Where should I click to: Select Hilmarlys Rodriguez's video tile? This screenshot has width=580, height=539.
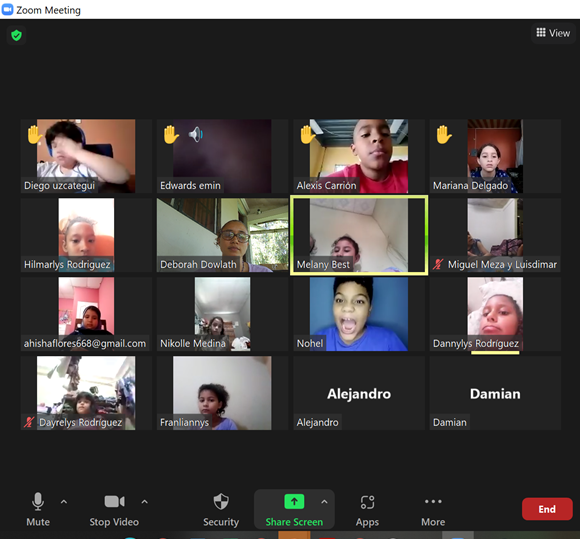[86, 235]
